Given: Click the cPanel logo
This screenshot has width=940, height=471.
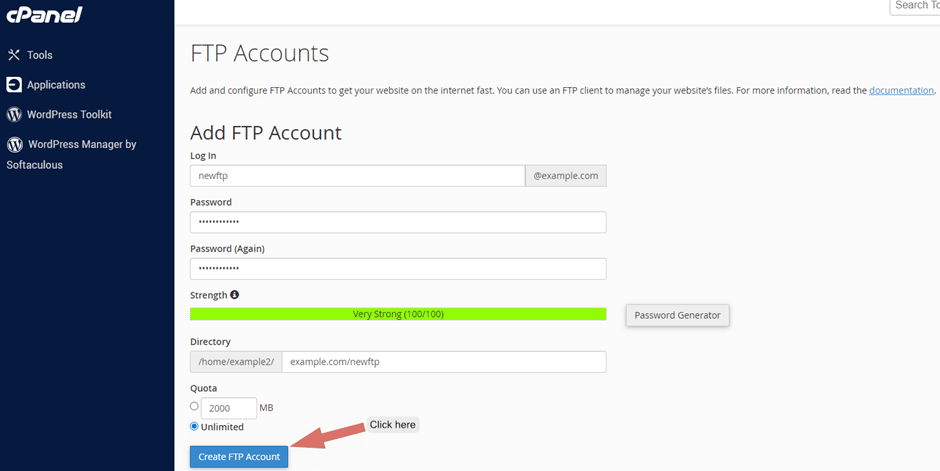Looking at the screenshot, I should [x=44, y=14].
